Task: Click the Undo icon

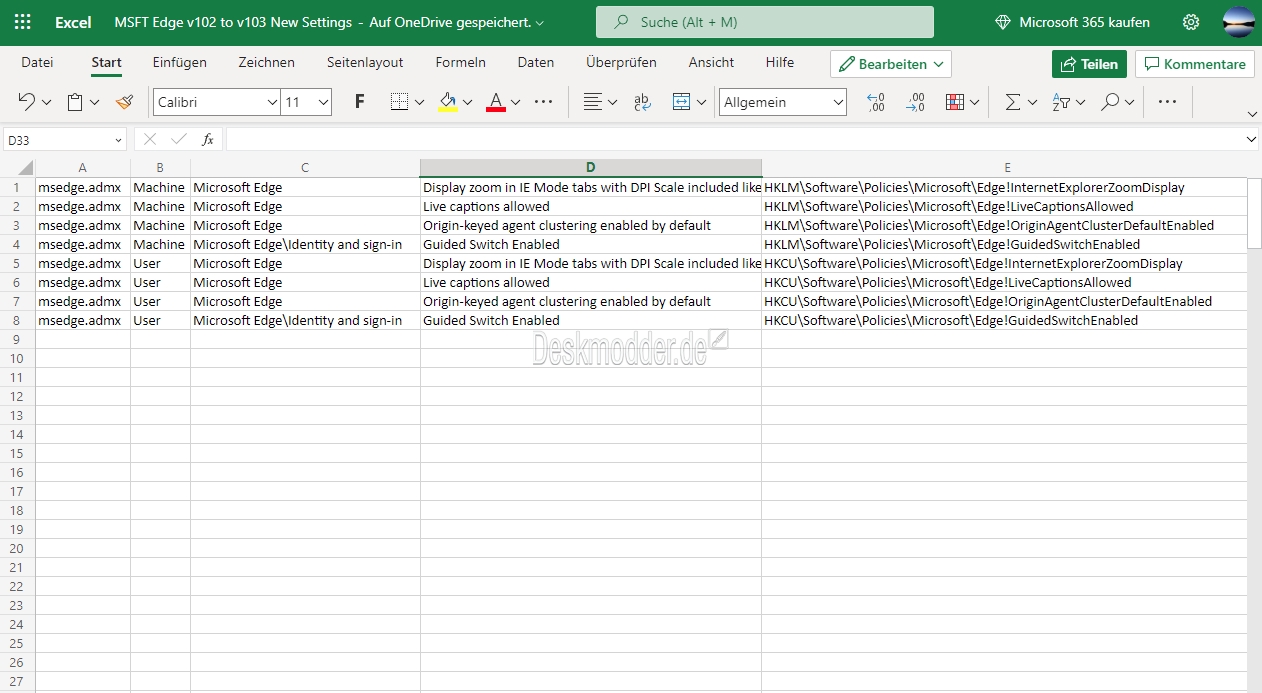Action: 27,102
